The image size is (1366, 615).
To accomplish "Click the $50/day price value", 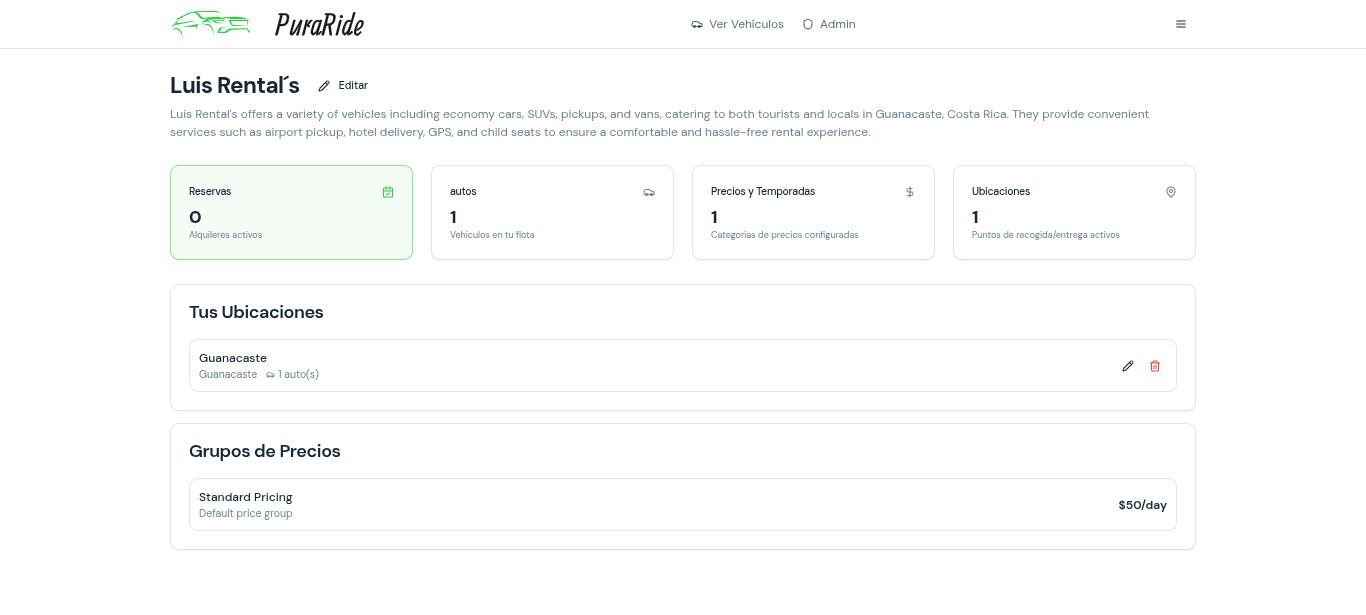I will click(1142, 505).
